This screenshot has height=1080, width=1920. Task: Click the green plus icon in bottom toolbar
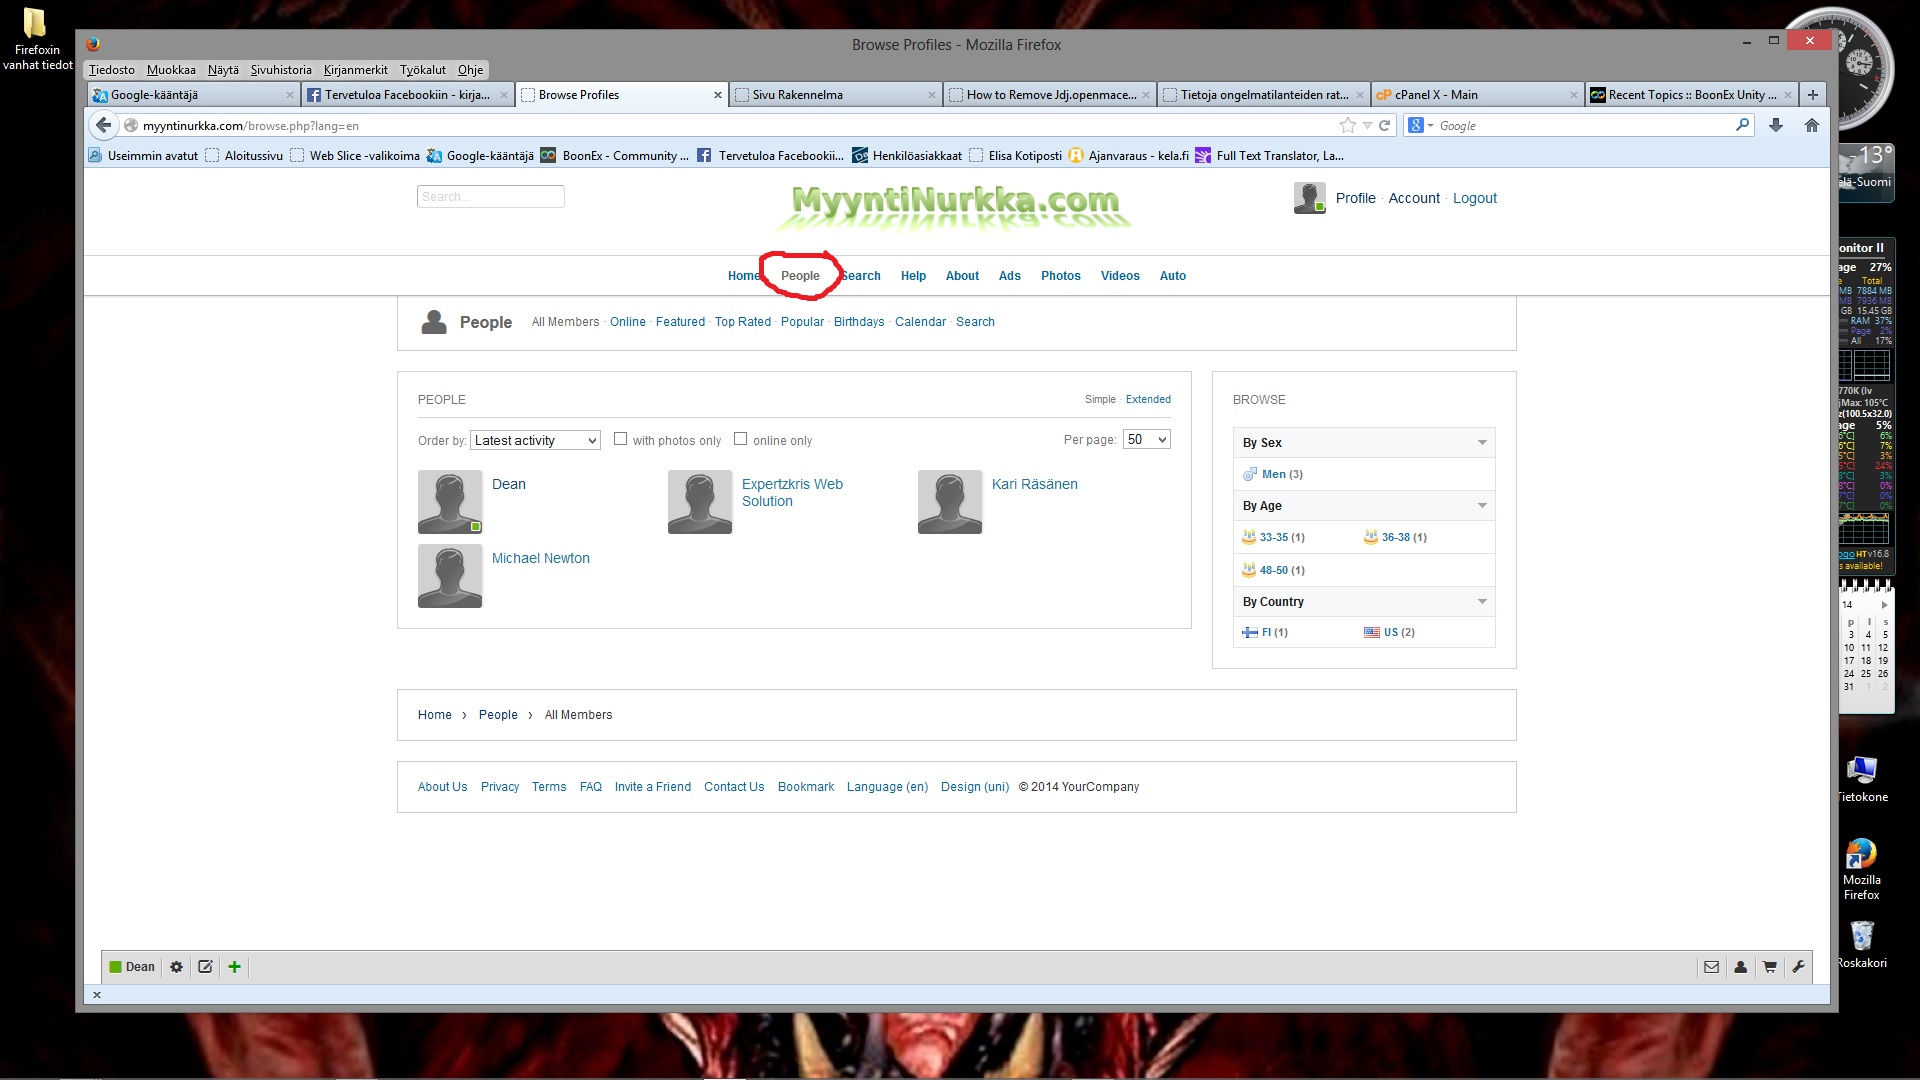click(234, 967)
